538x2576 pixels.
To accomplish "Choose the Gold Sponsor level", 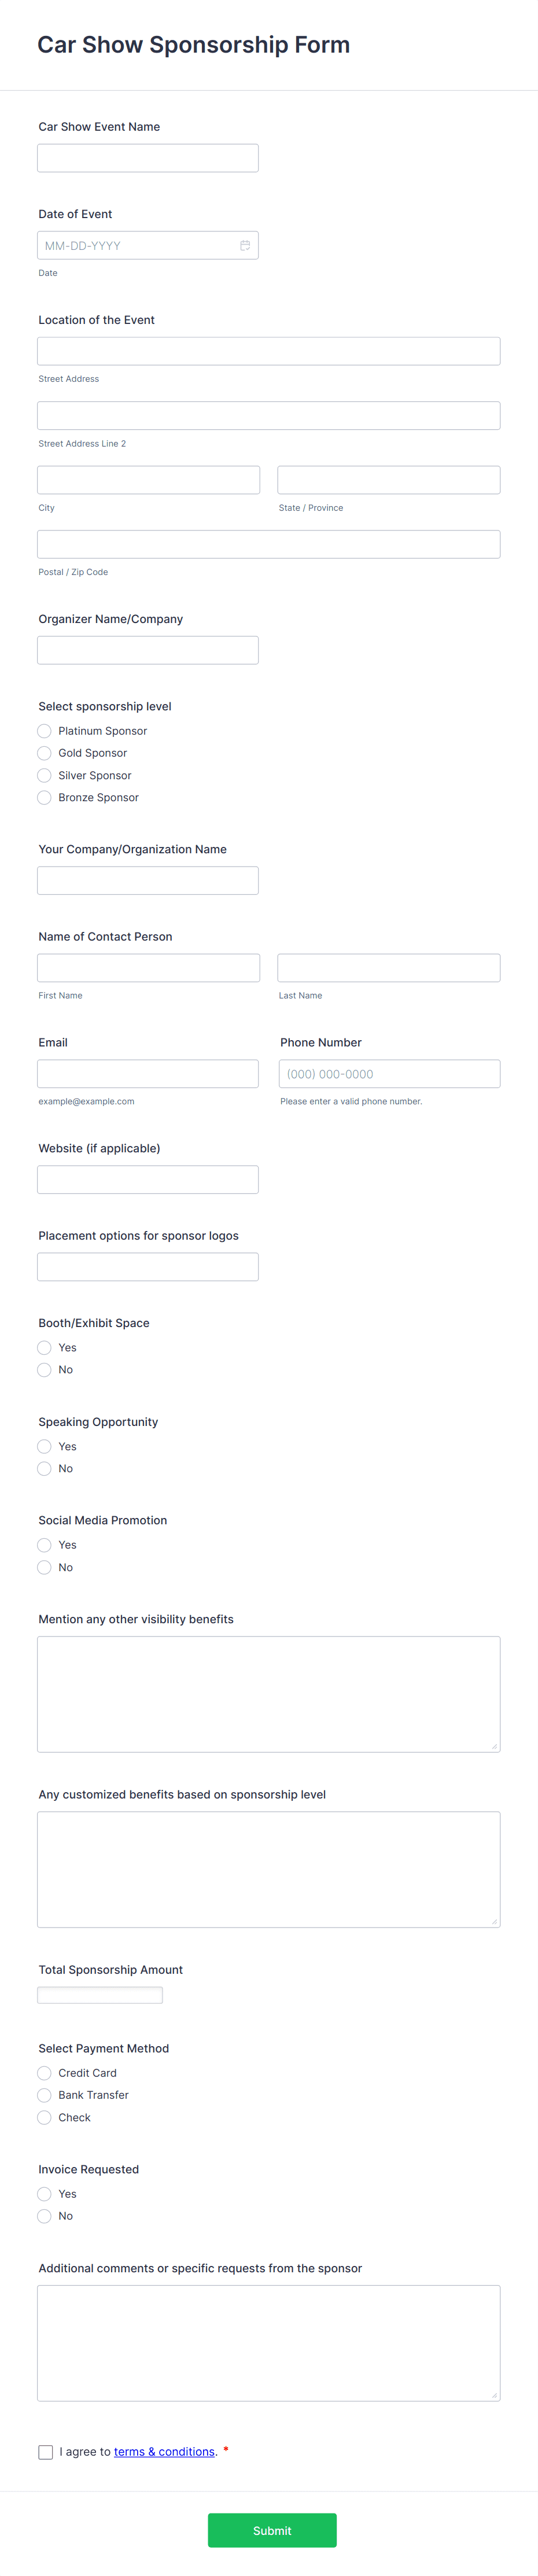I will tap(44, 753).
